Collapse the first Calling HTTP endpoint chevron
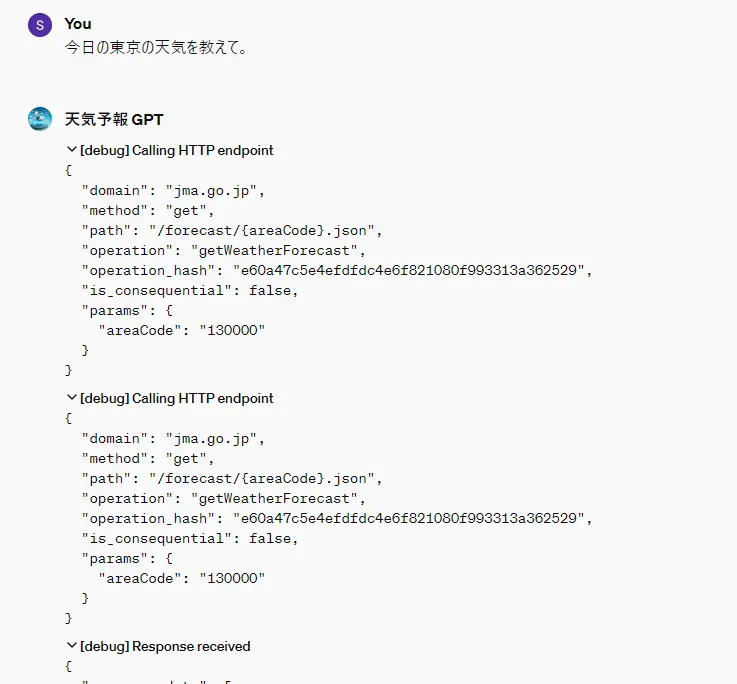This screenshot has height=684, width=737. pos(71,150)
